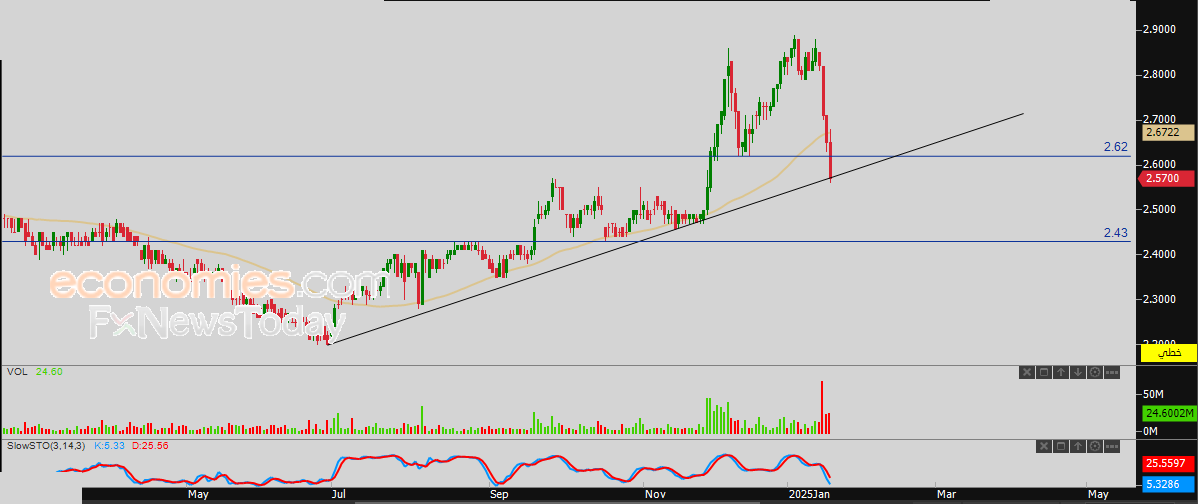Move the VOL panel up
The width and height of the screenshot is (1198, 504).
pyautogui.click(x=1061, y=372)
